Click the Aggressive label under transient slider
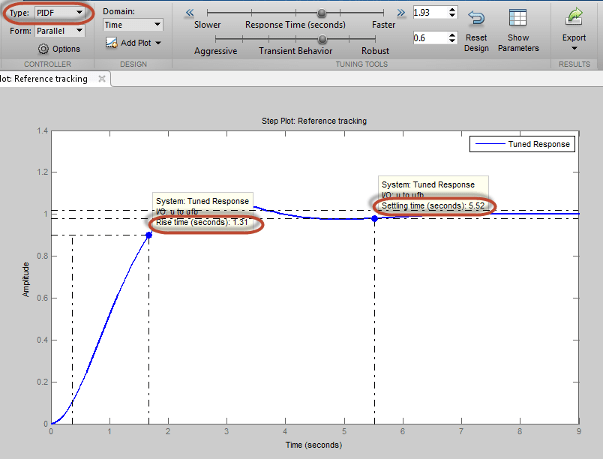Viewport: 603px width, 459px height. tap(216, 51)
